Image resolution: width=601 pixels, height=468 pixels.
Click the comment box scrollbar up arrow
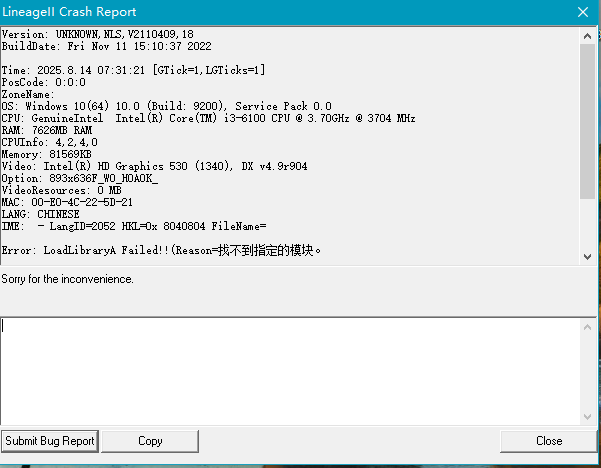pyautogui.click(x=589, y=326)
